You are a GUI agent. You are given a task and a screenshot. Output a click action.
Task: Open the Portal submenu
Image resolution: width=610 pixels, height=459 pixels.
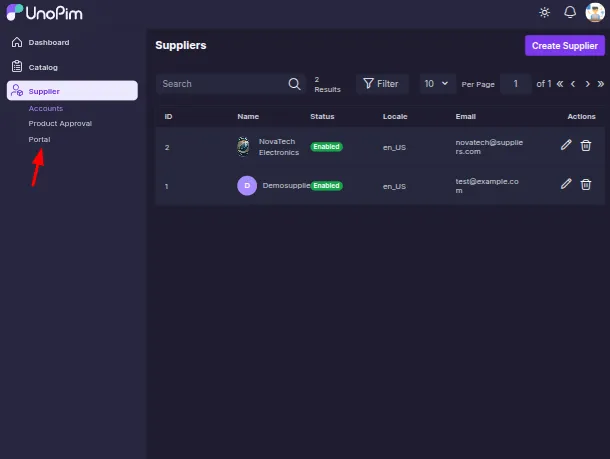click(x=39, y=139)
